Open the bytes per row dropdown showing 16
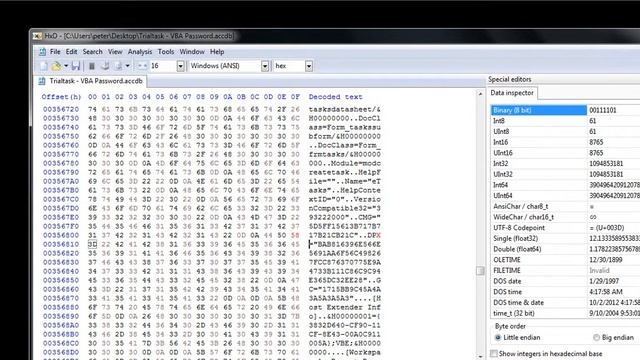 180,66
